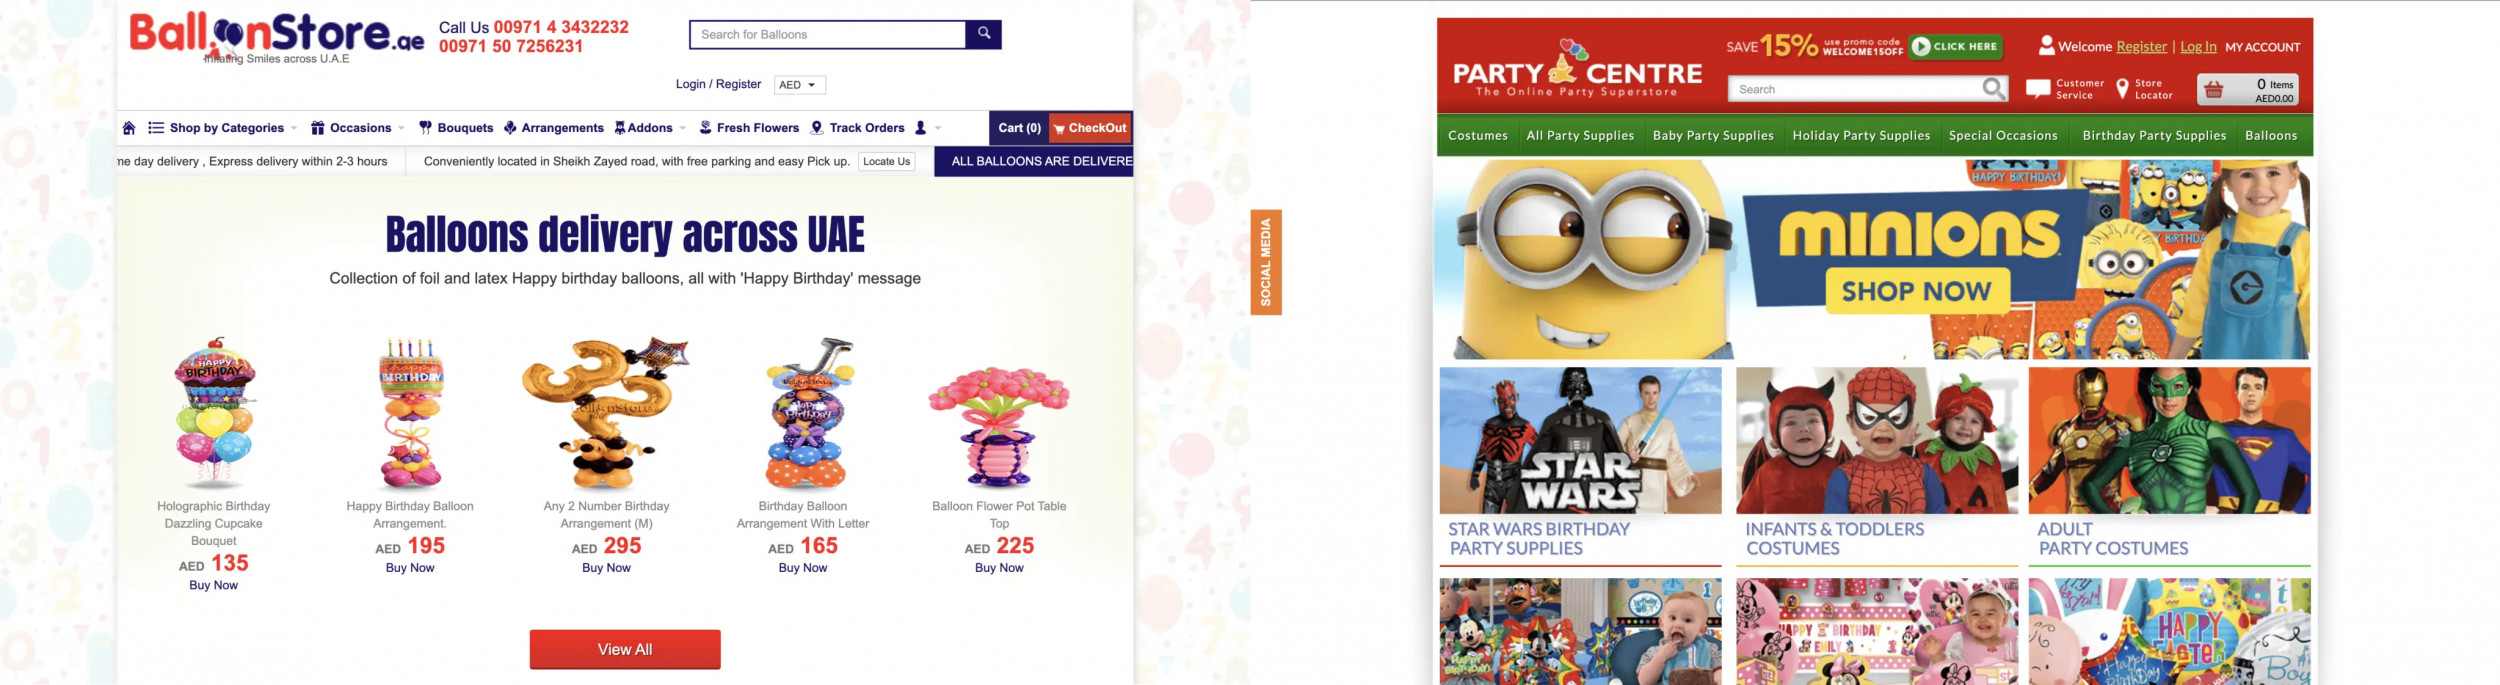Viewport: 2500px width, 685px height.
Task: Click the Search for Balloons field
Action: tap(828, 34)
